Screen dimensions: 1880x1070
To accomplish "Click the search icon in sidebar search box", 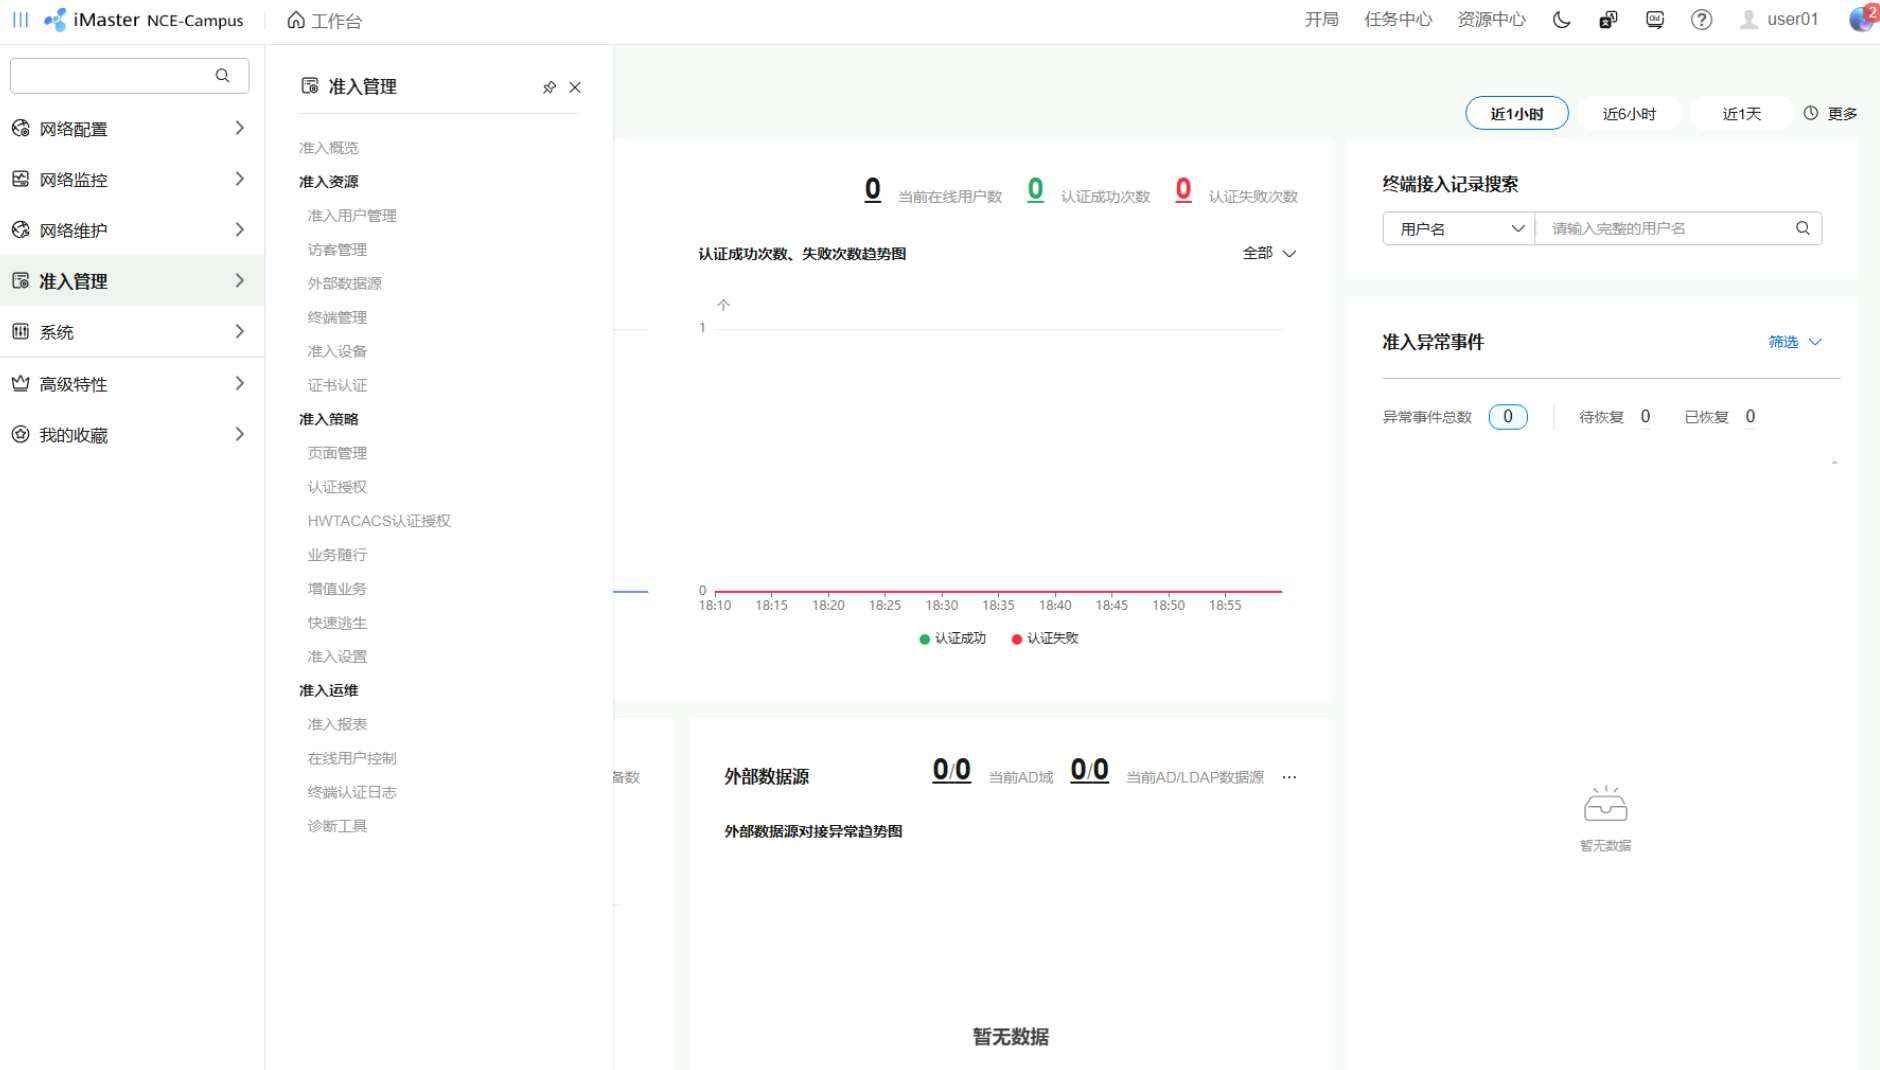I will tap(222, 76).
